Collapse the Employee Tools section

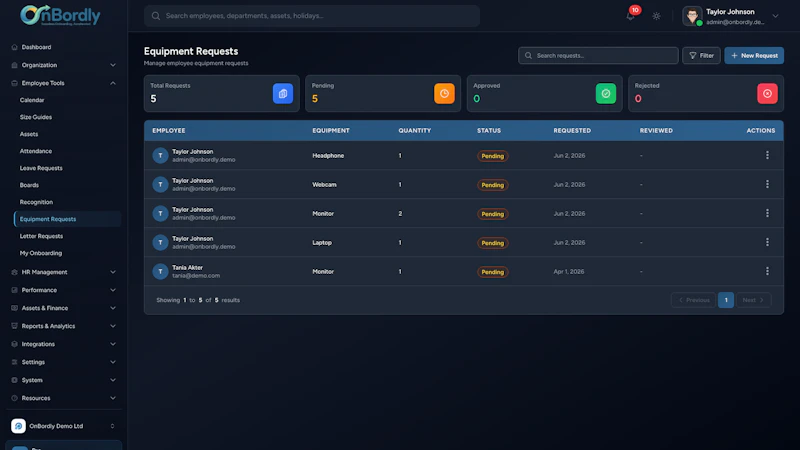(63, 83)
